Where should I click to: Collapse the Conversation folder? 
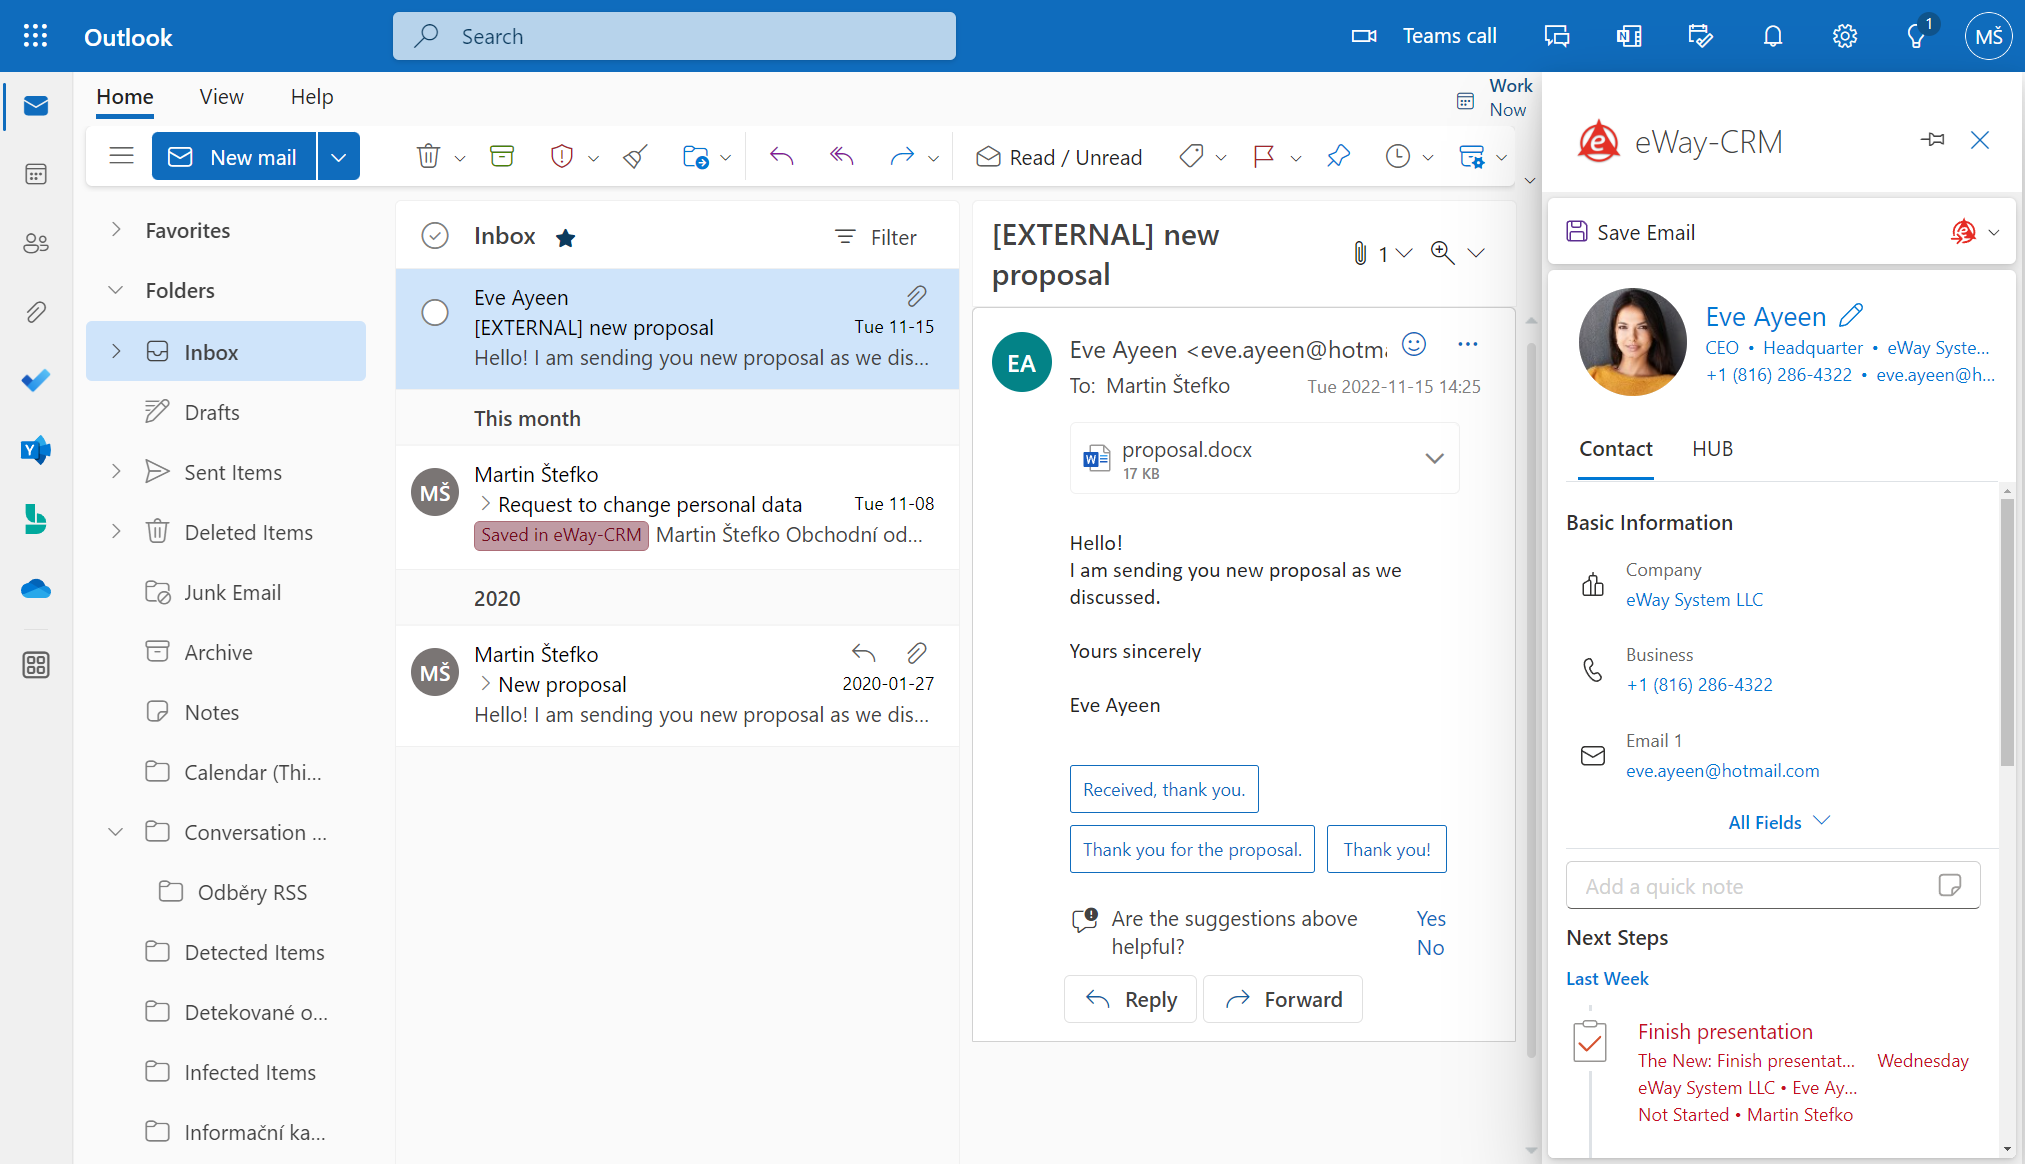116,832
